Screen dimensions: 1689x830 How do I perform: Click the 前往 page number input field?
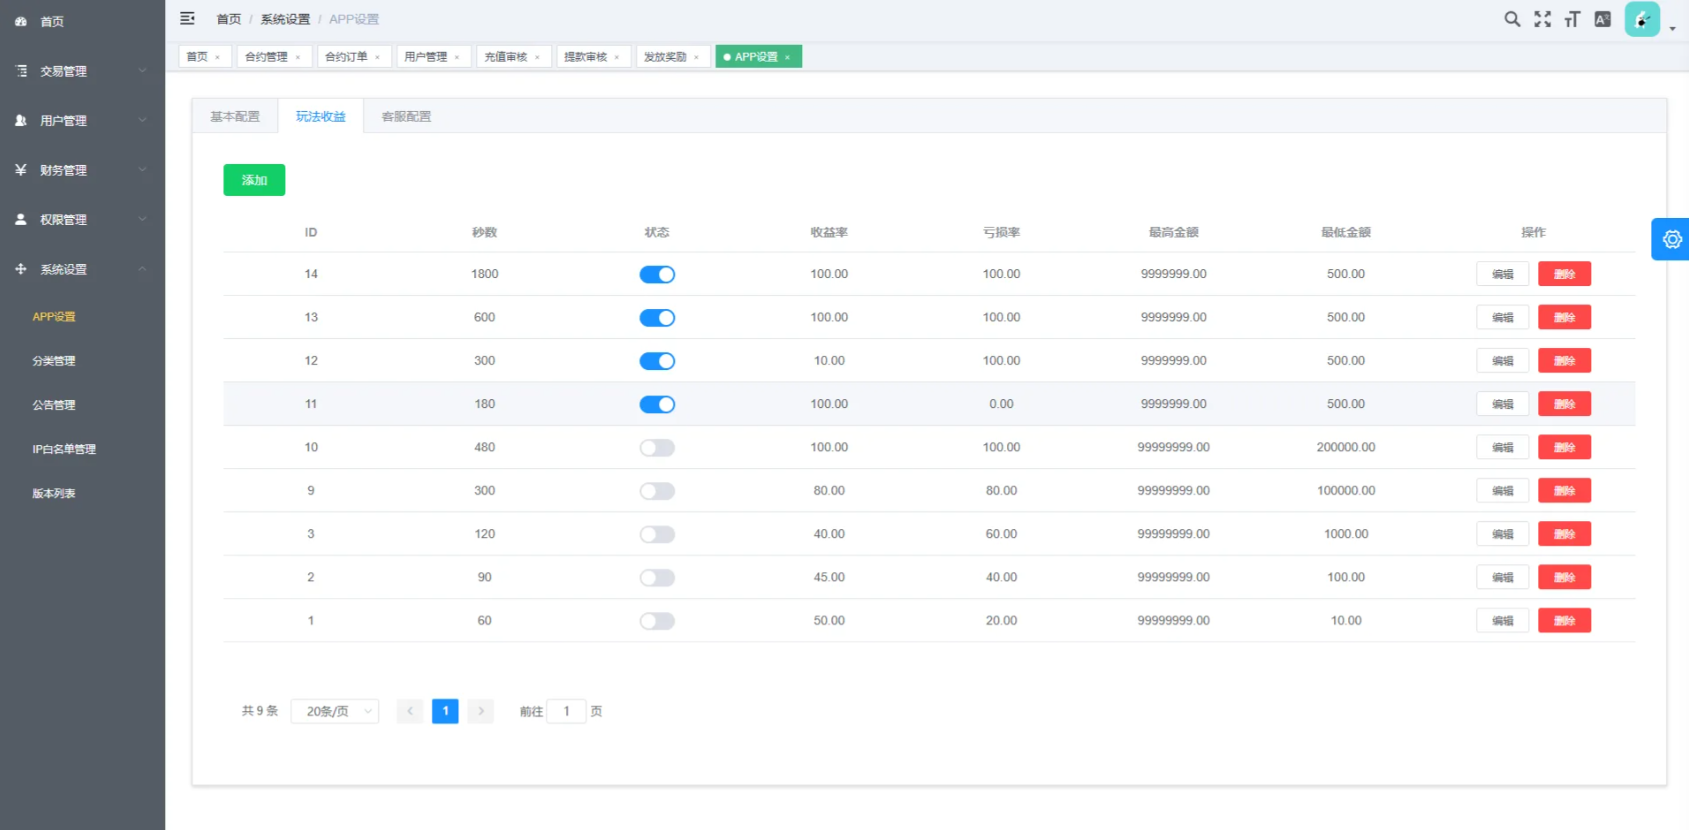566,711
